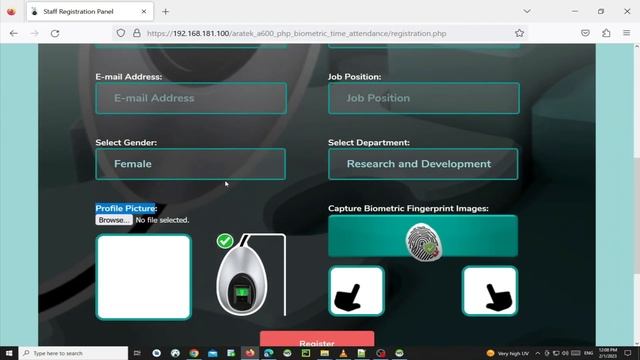Image resolution: width=640 pixels, height=360 pixels.
Task: Browse for a profile picture file
Action: 114,220
